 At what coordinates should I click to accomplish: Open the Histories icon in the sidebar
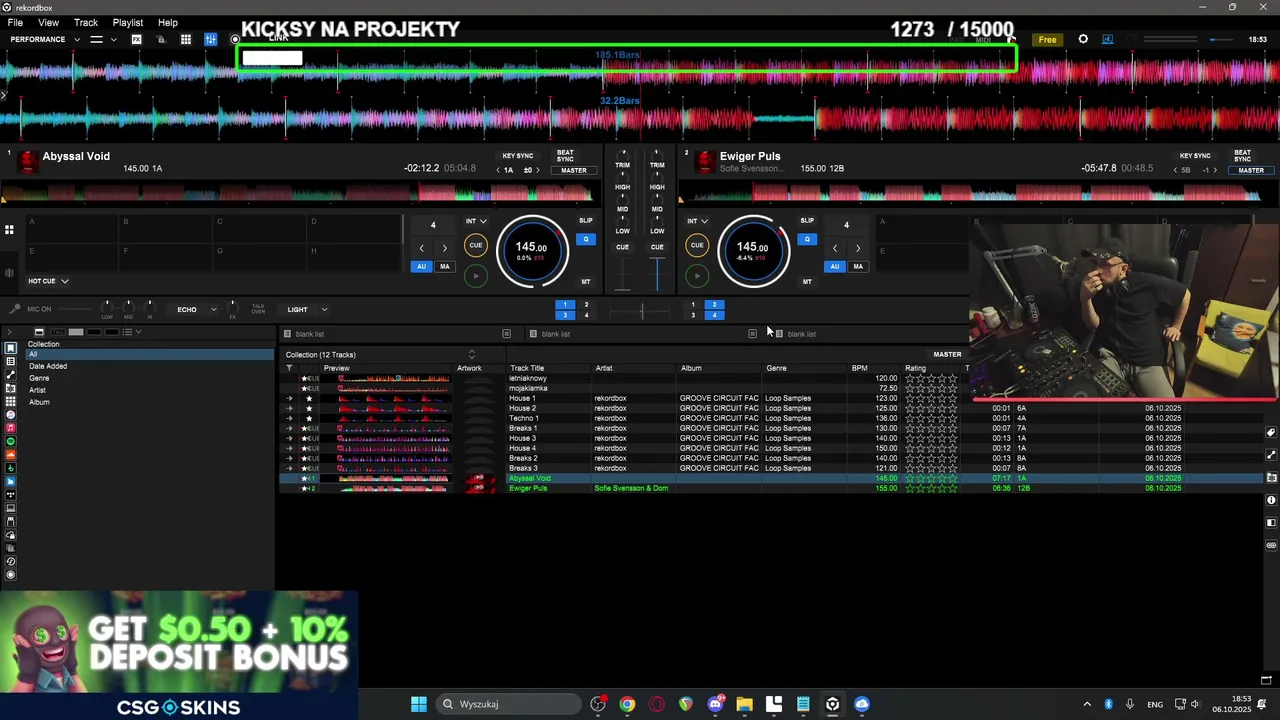tap(11, 561)
